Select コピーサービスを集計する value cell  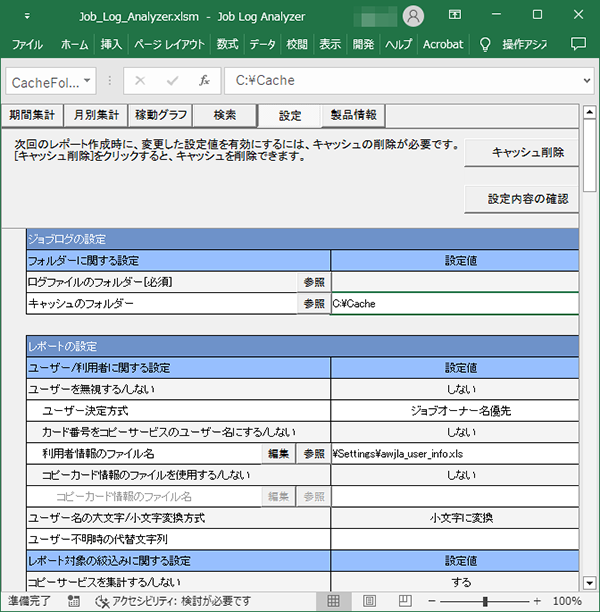click(x=455, y=582)
